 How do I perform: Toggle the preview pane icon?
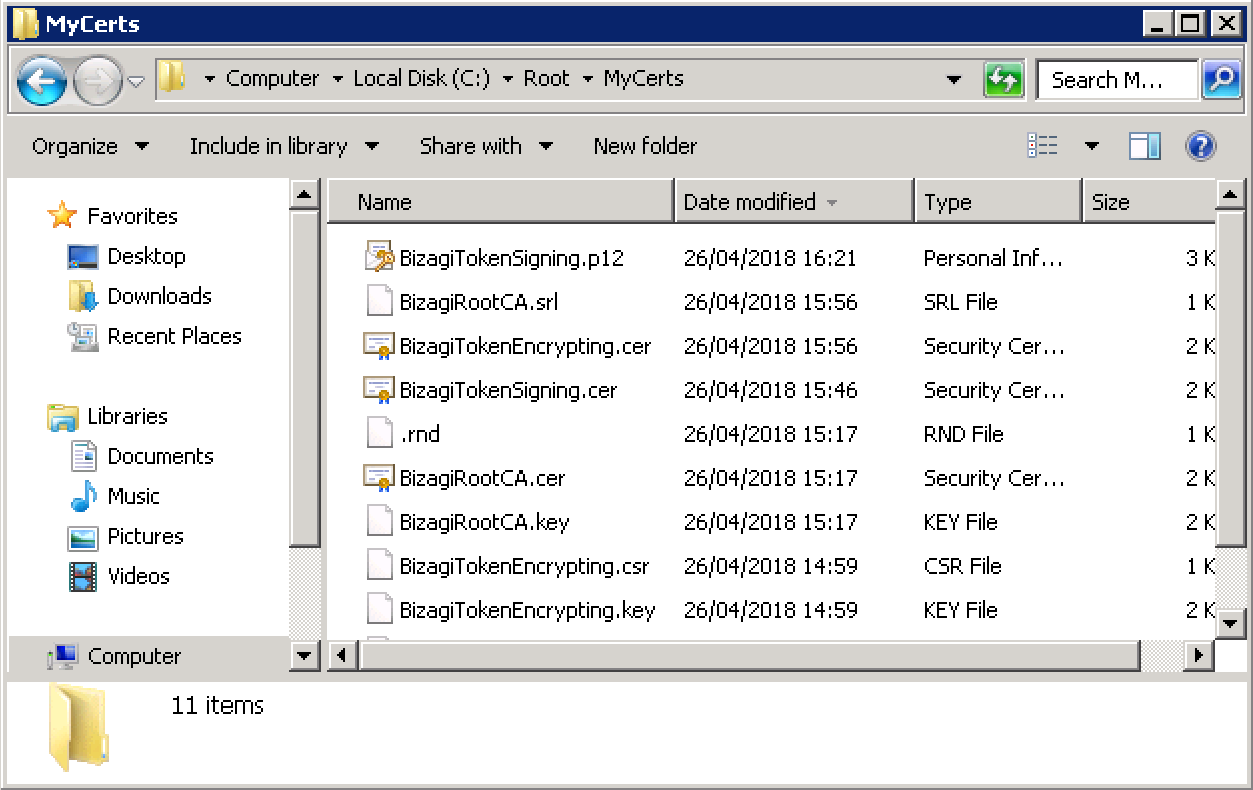point(1145,146)
